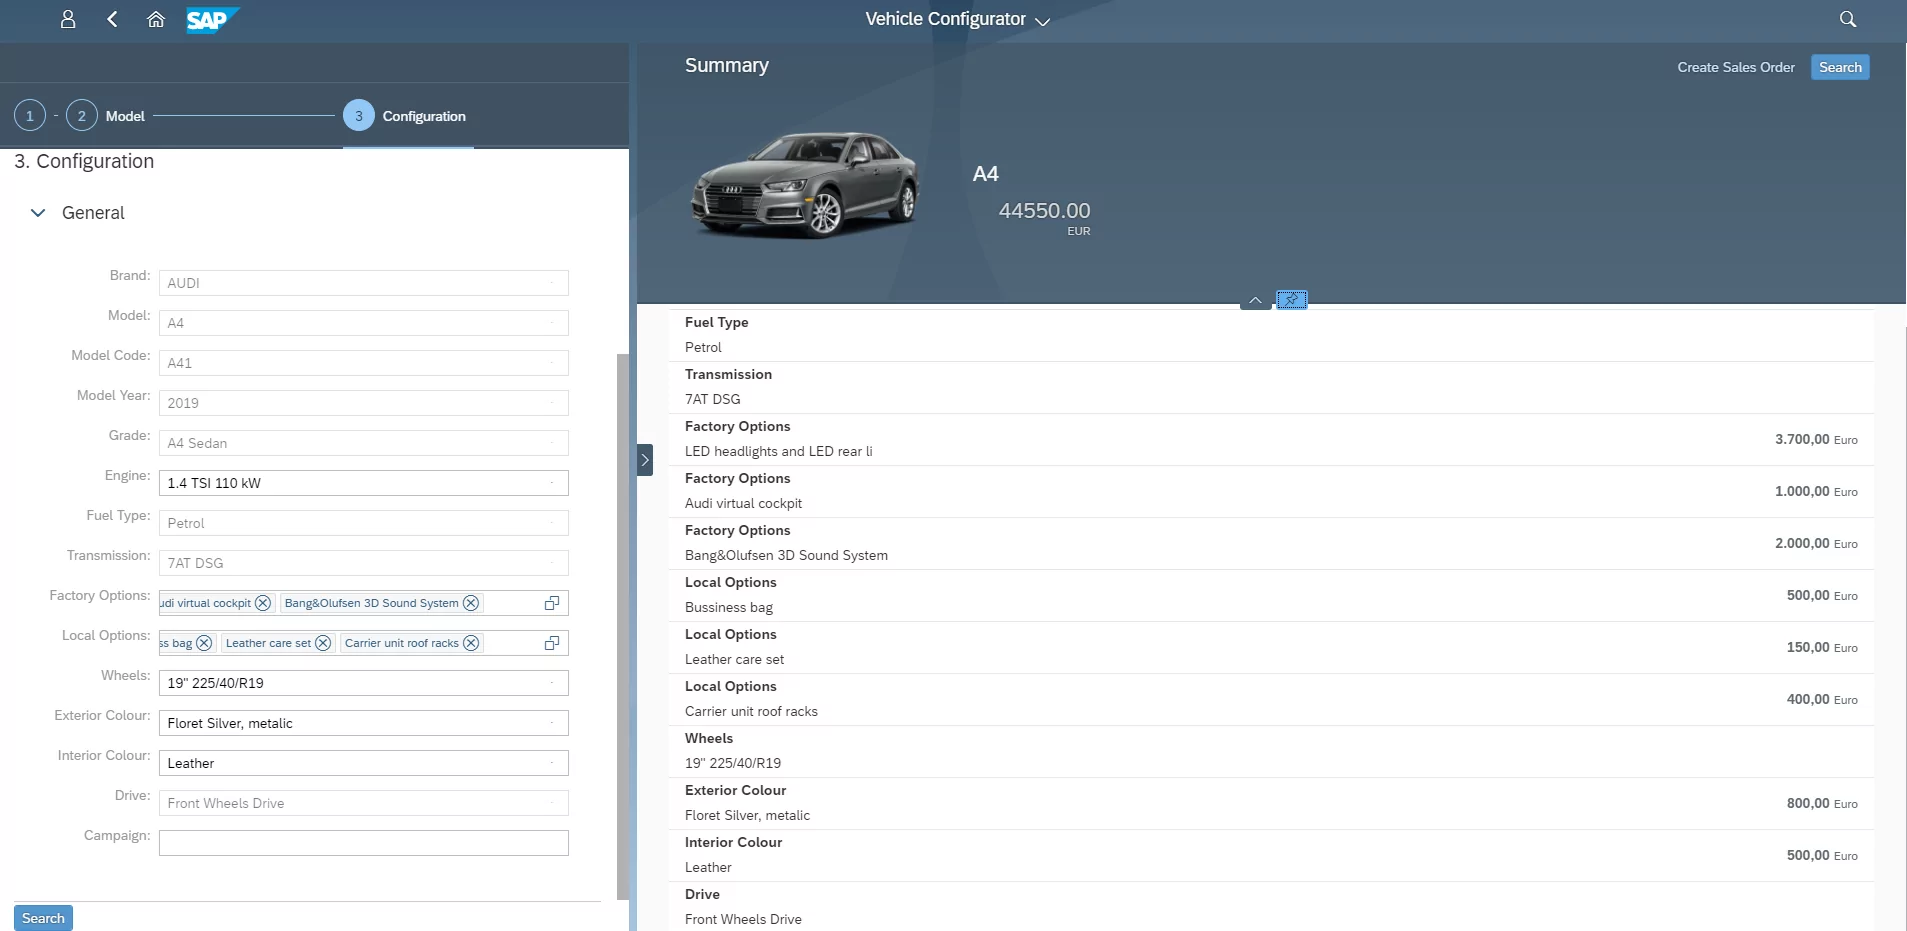
Task: Select the Leather care set token
Action: coord(268,643)
